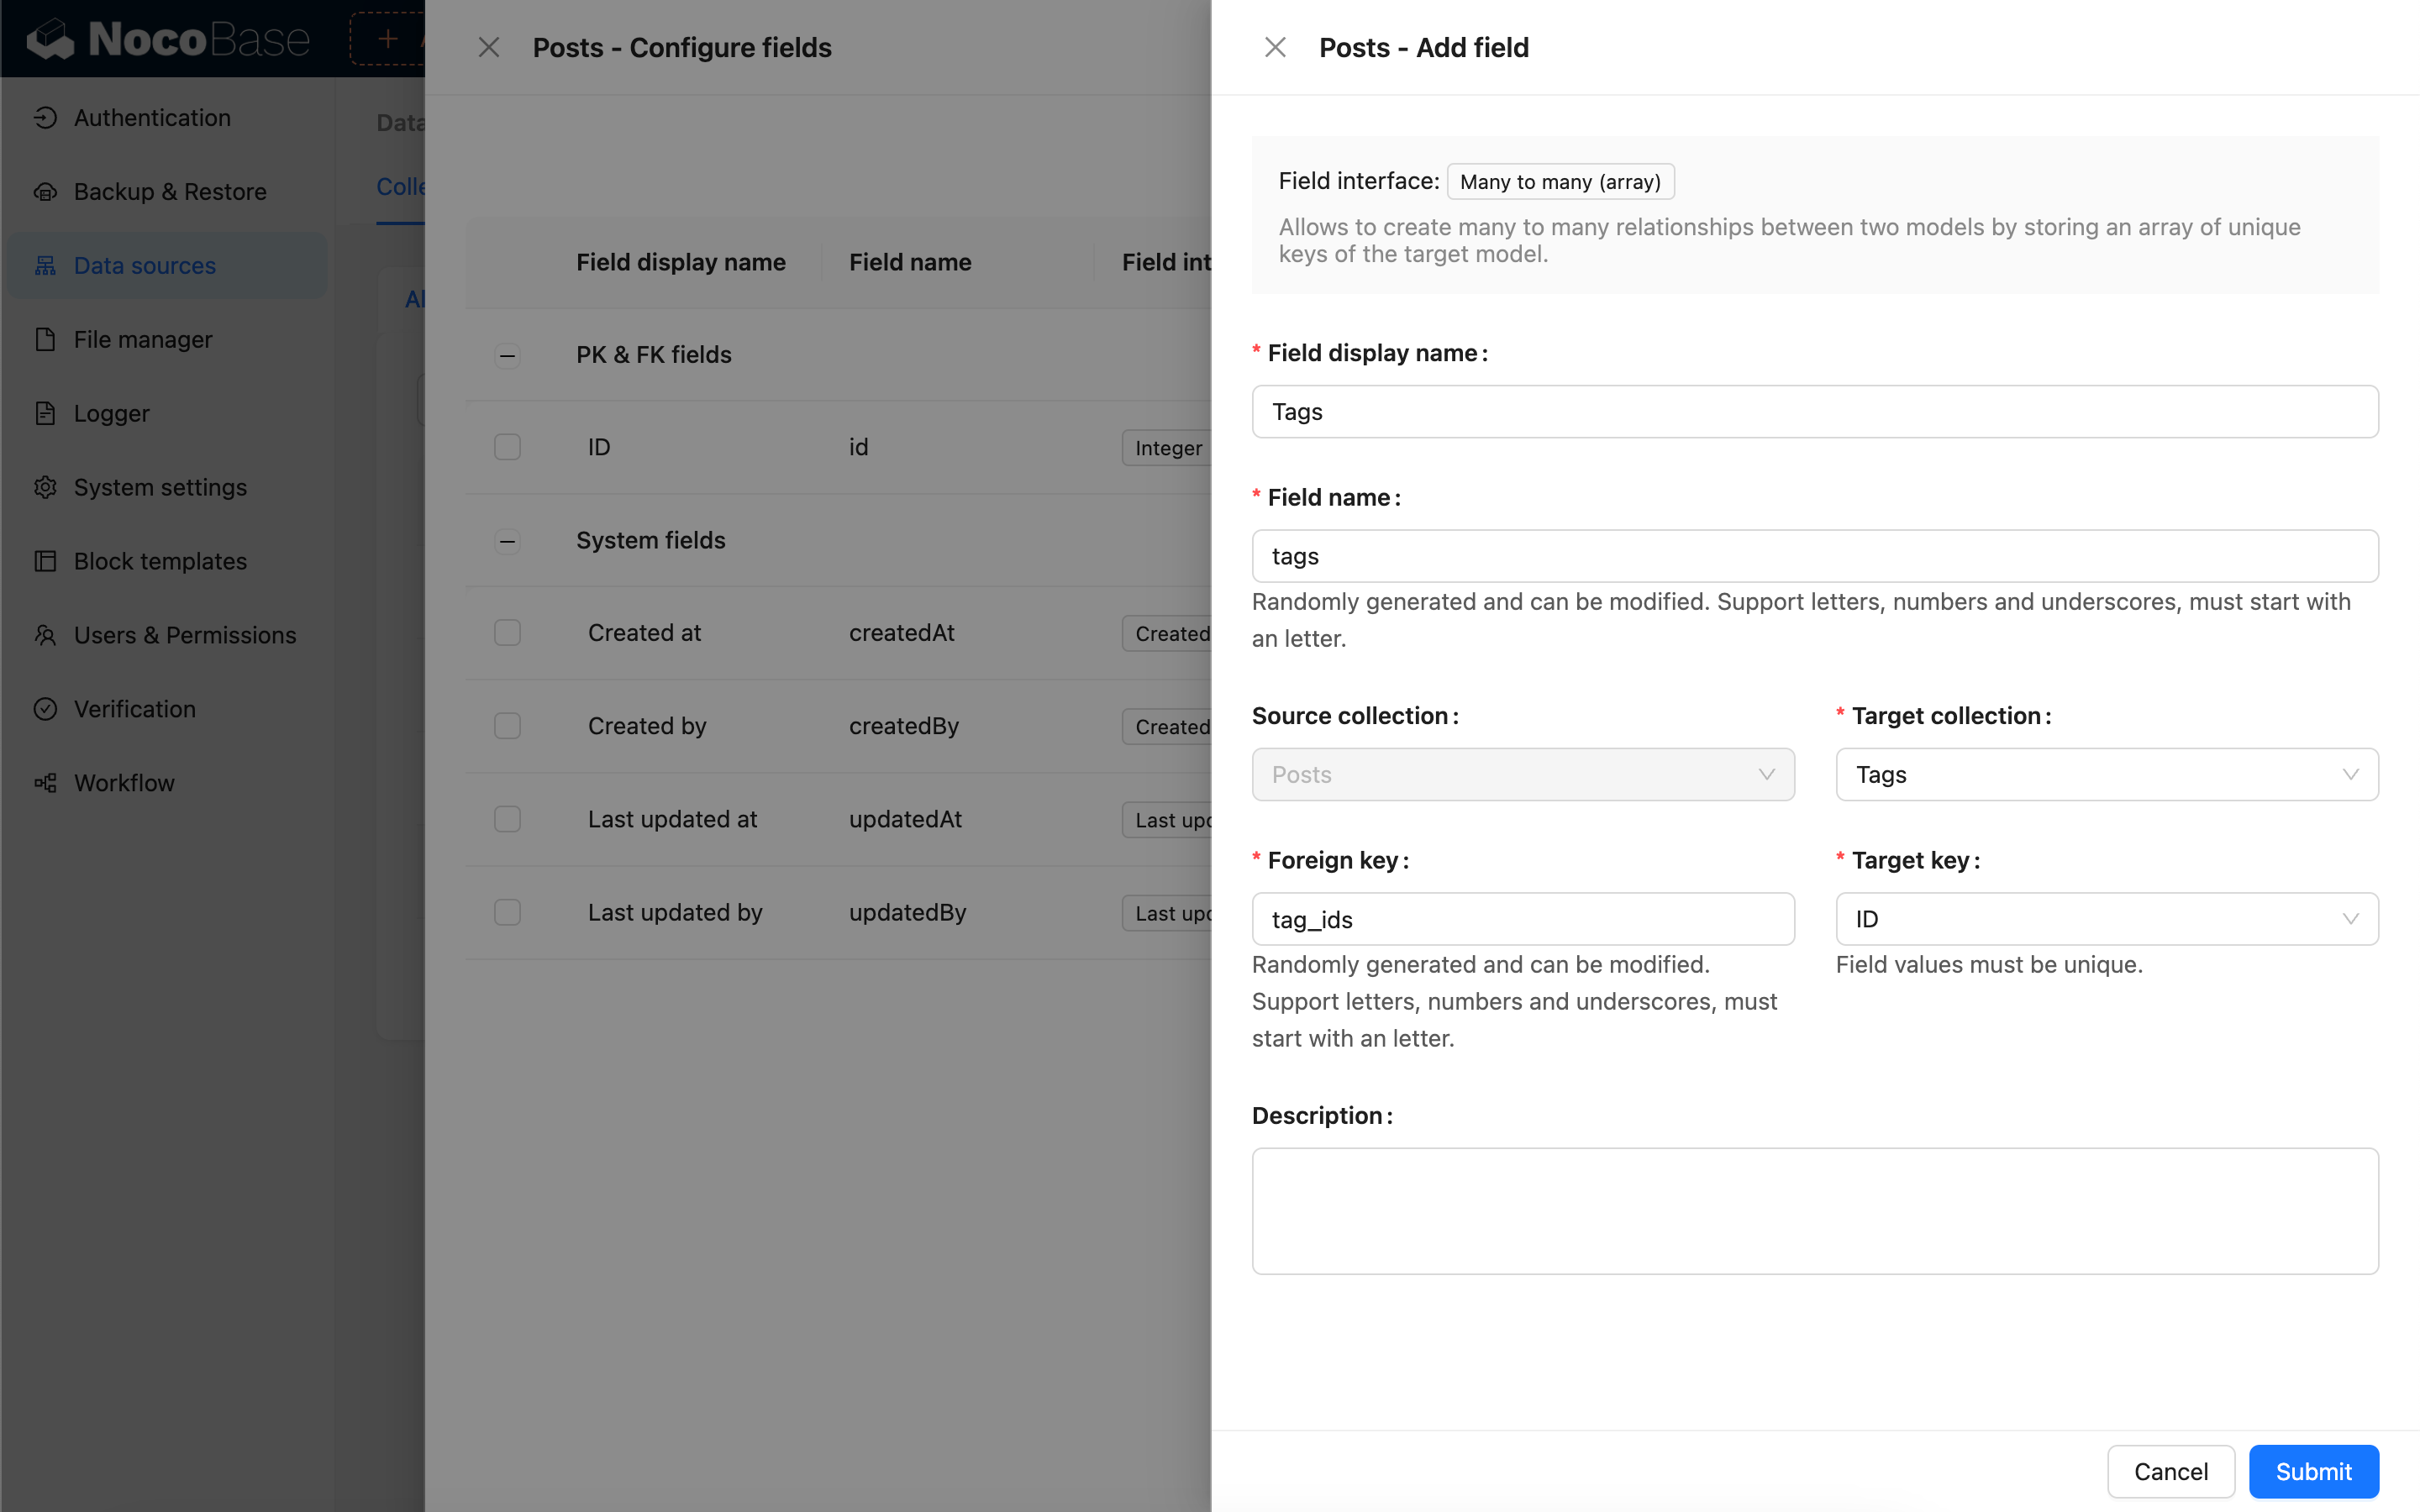Click the Verification check icon
Viewport: 2420px width, 1512px height.
45,710
